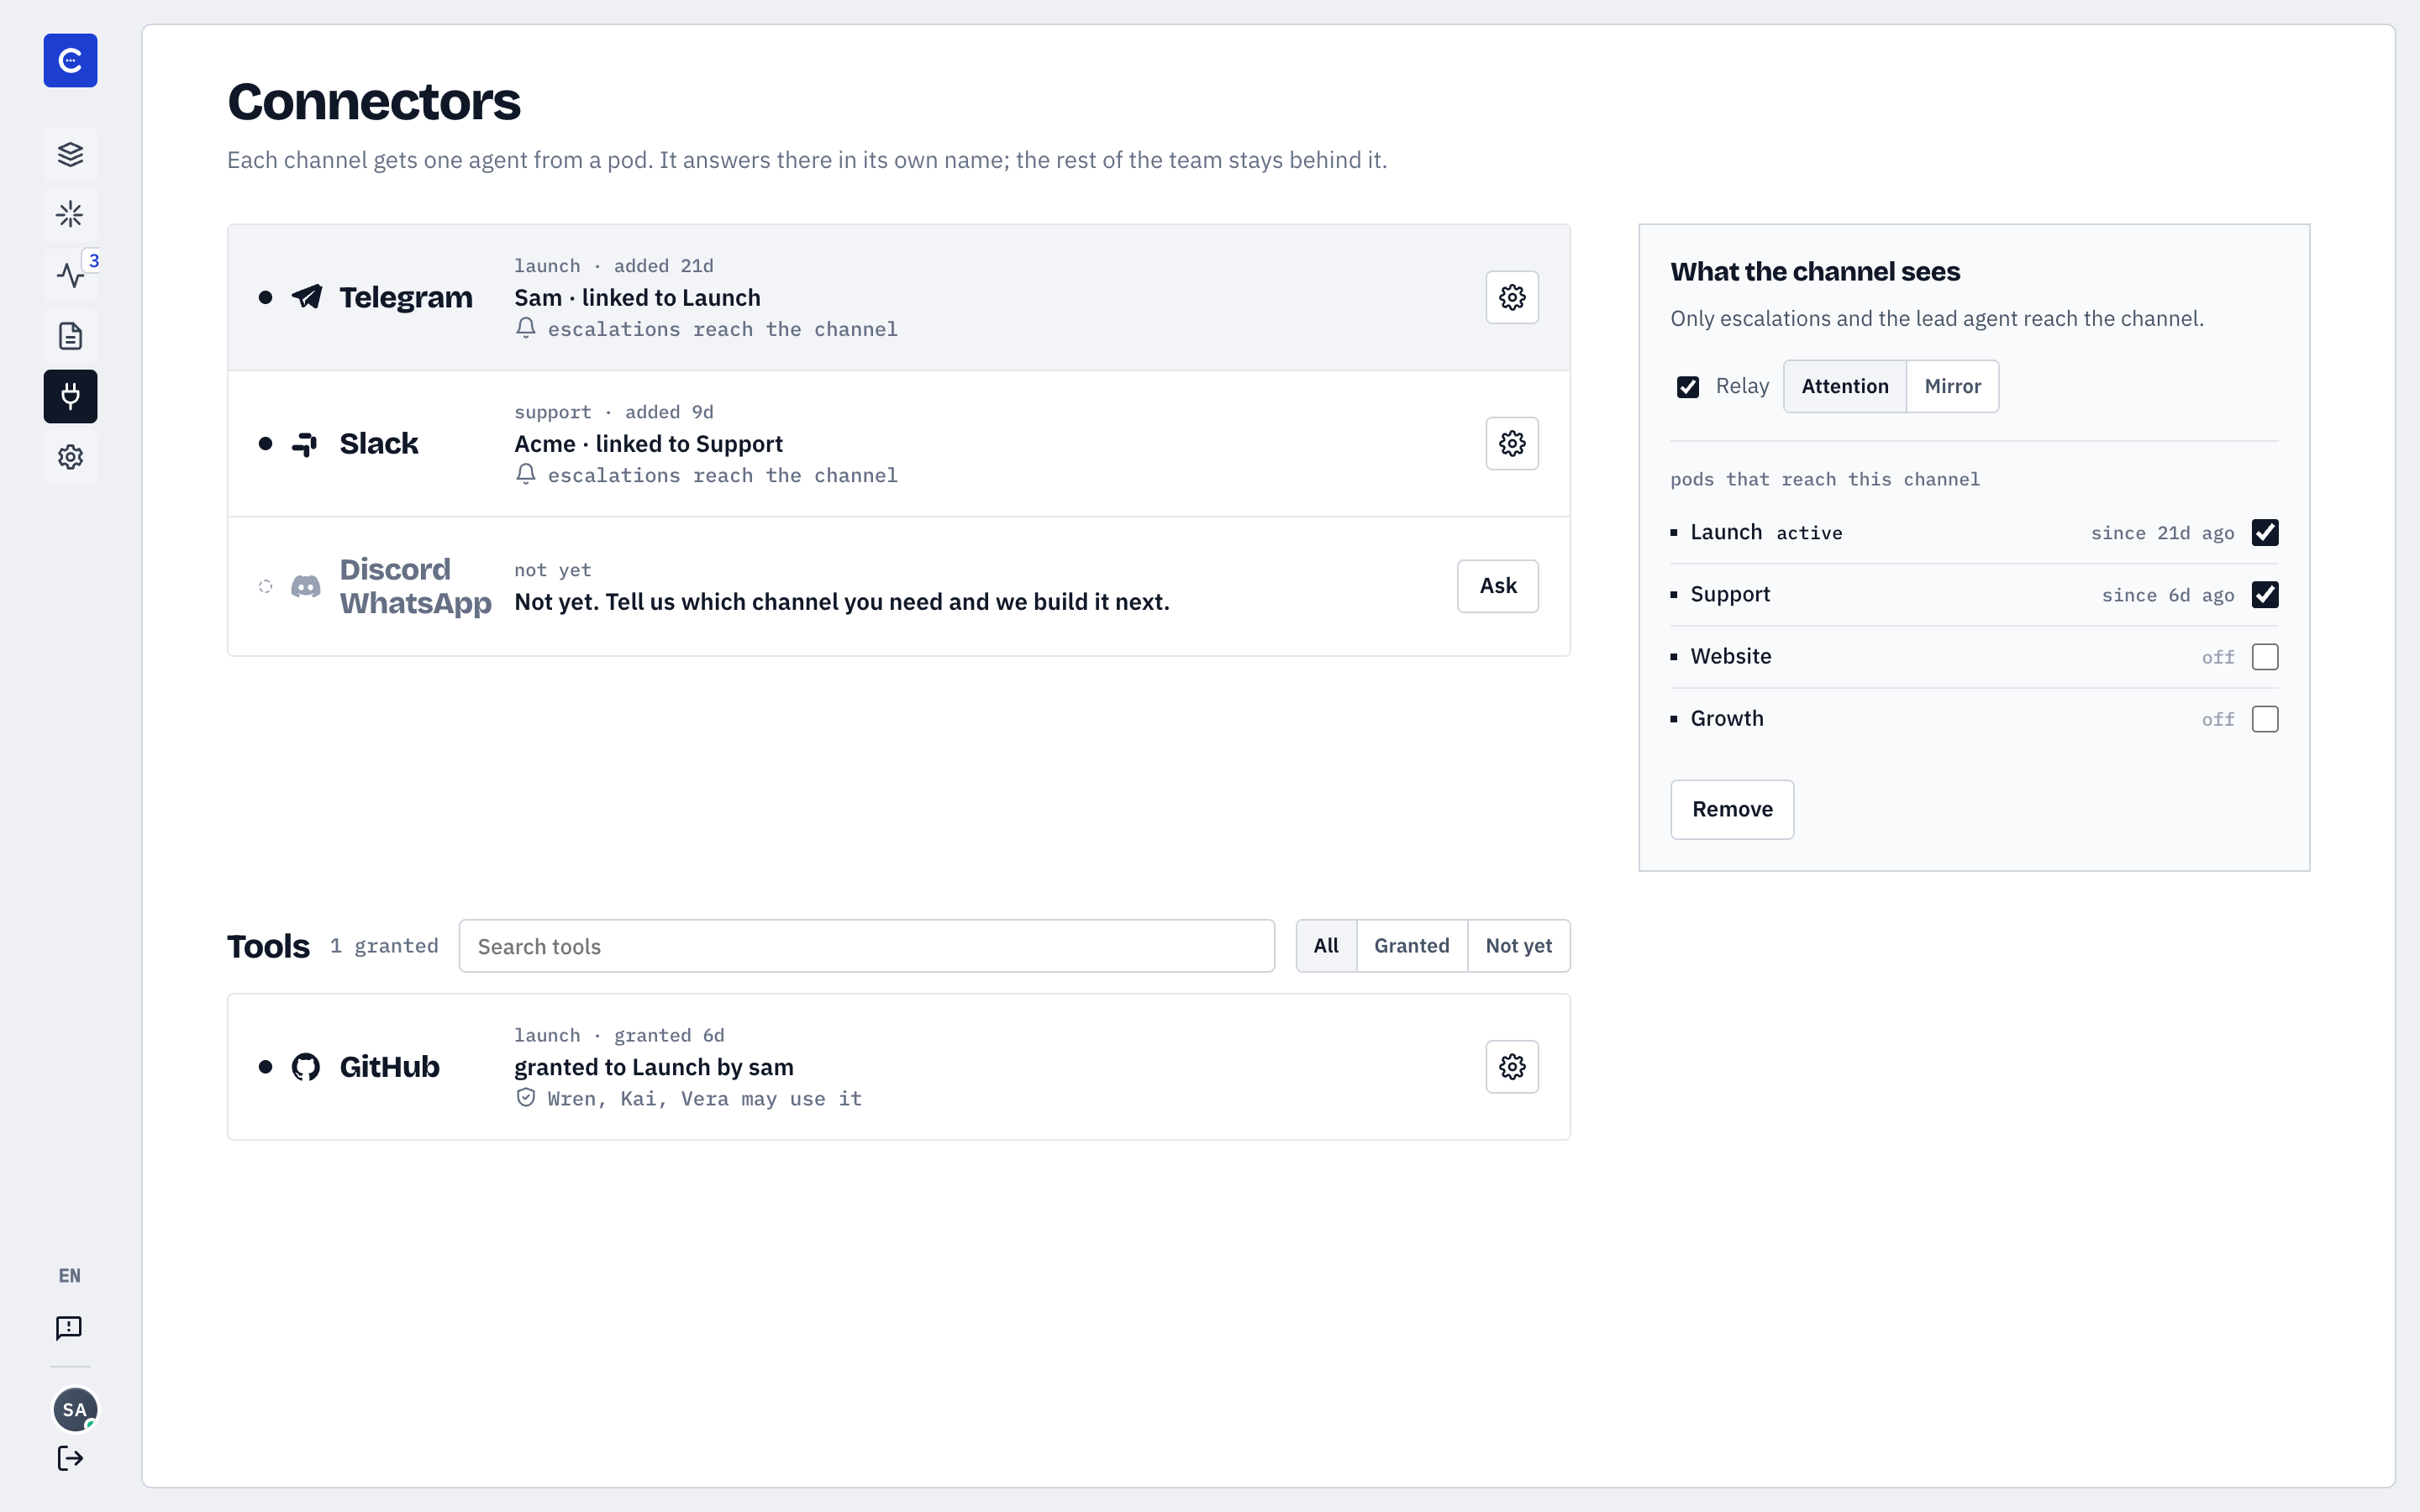Enable the Growth pod checkbox
This screenshot has height=1512, width=2420.
[2265, 718]
